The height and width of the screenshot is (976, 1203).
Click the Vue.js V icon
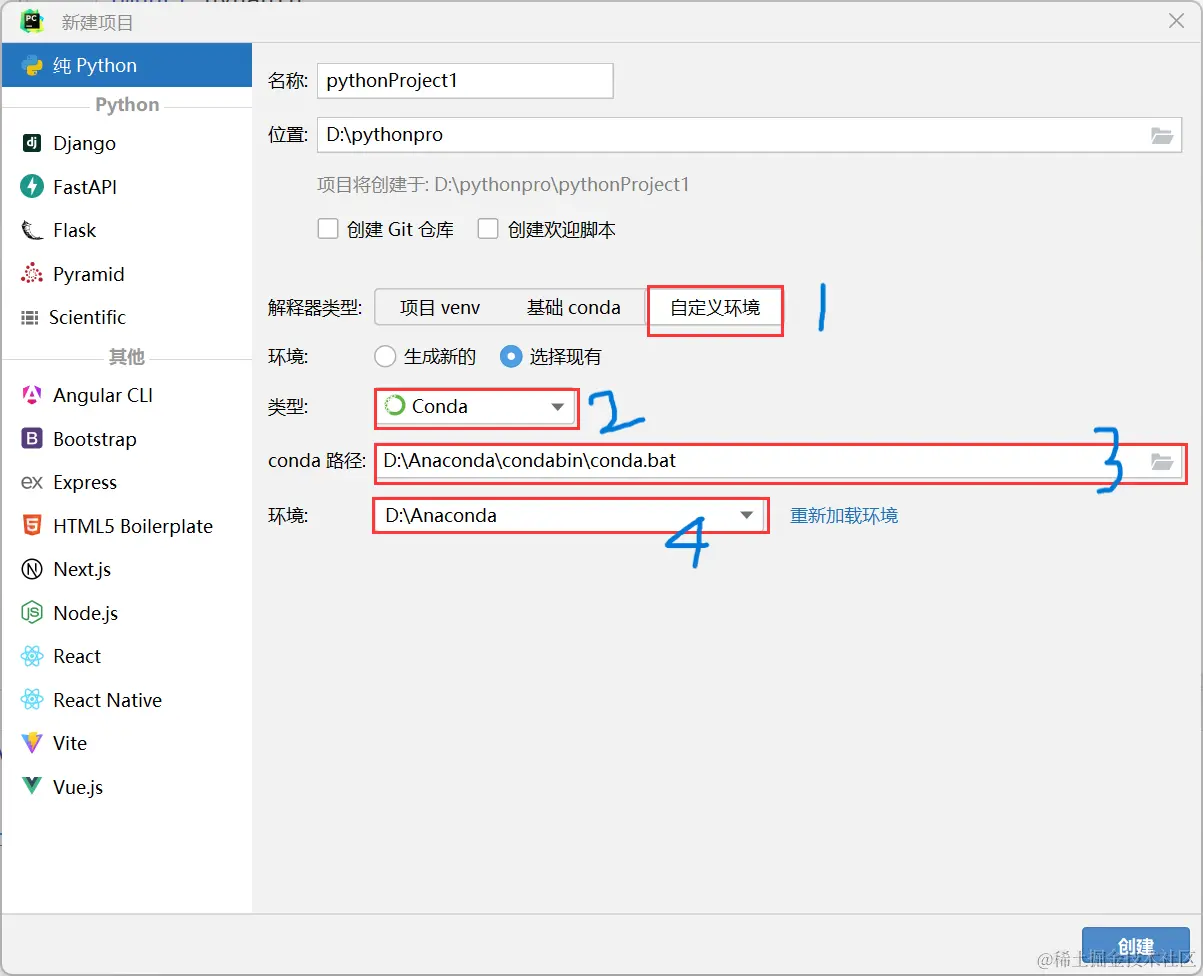(x=32, y=787)
